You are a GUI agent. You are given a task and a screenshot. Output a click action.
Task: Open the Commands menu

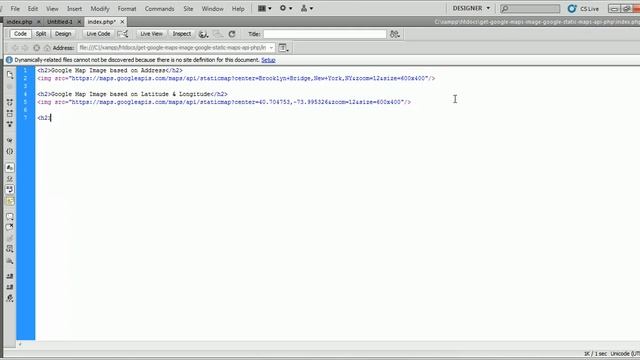pos(159,9)
